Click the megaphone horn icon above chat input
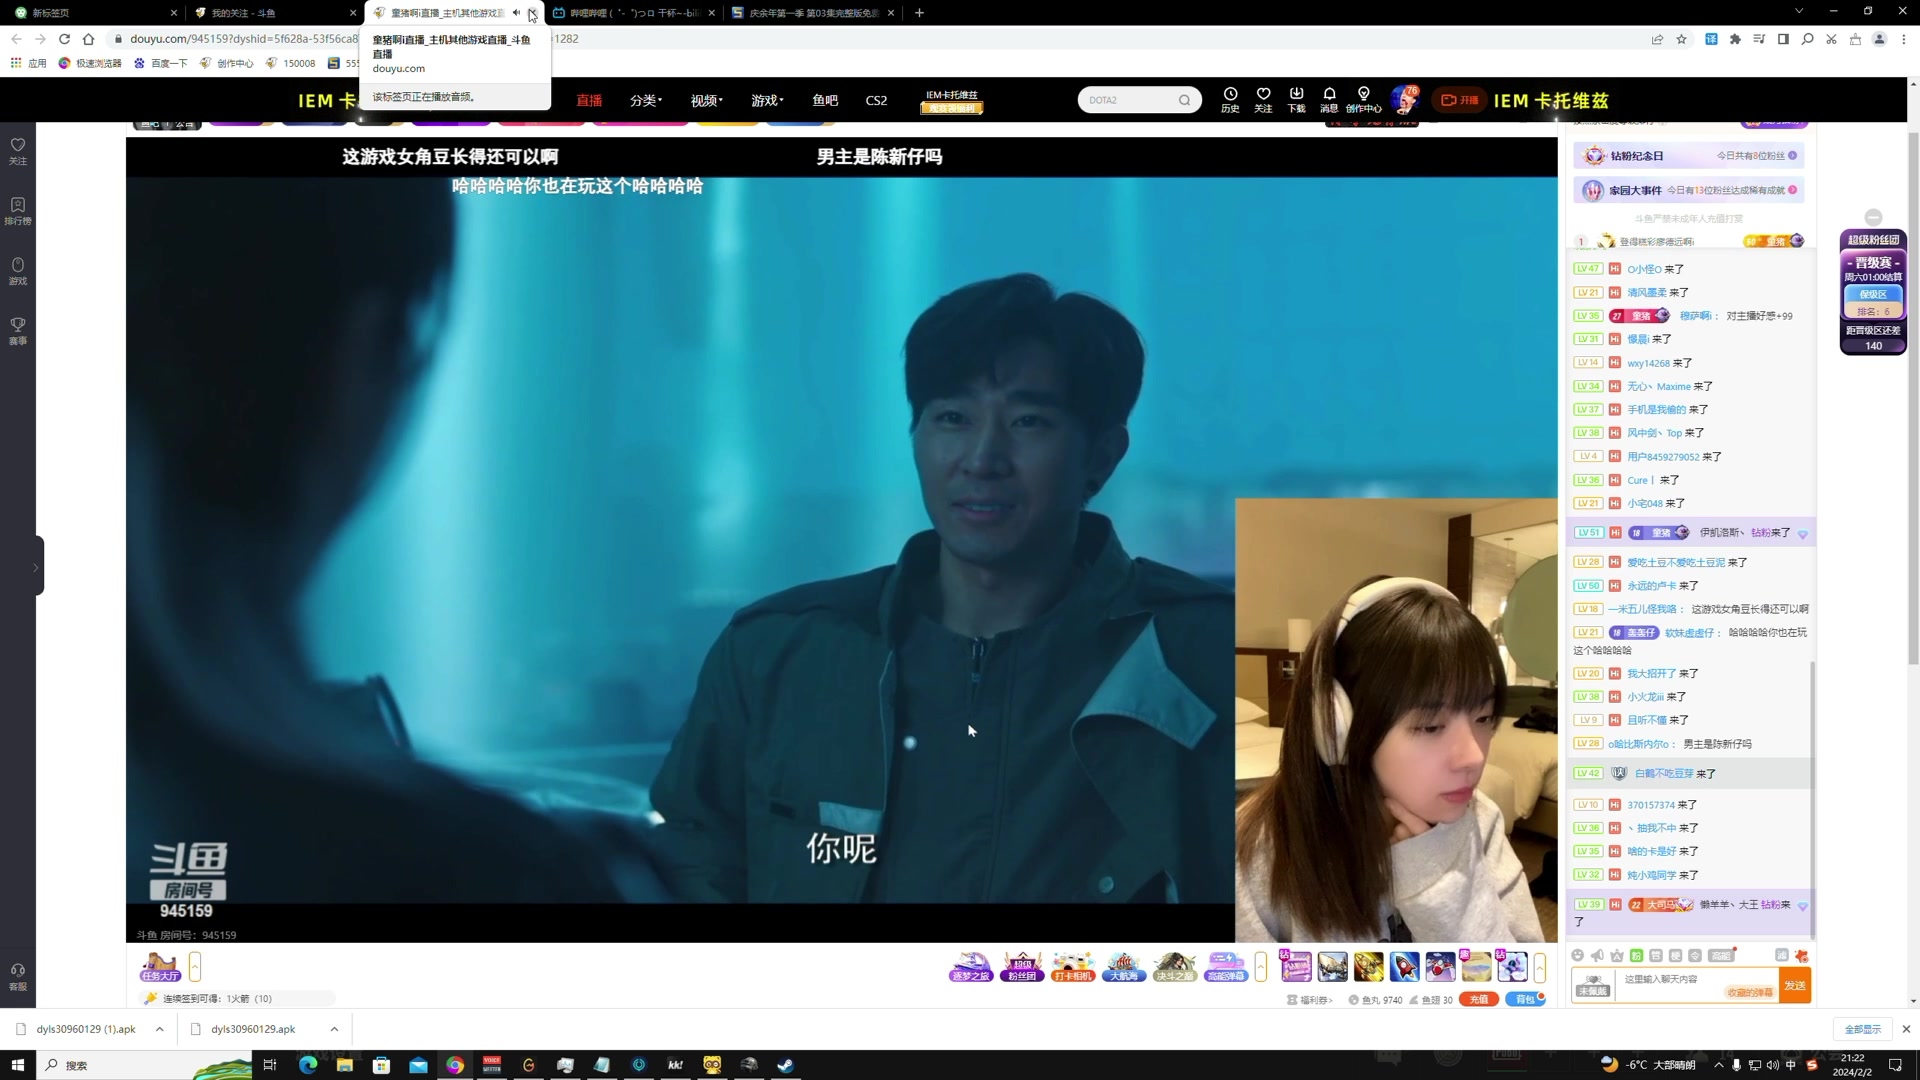1920x1080 pixels. (1597, 955)
